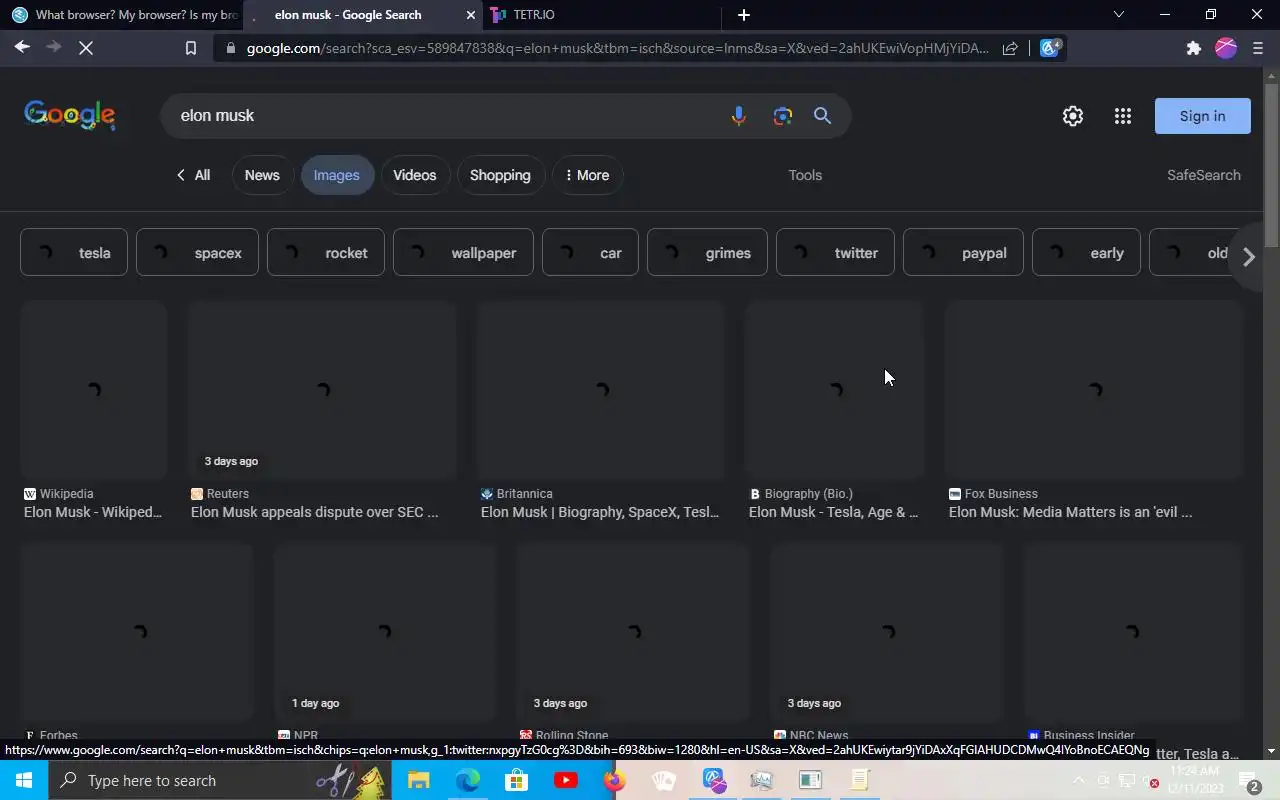
Task: Submit search with the magnifier icon
Action: (822, 116)
